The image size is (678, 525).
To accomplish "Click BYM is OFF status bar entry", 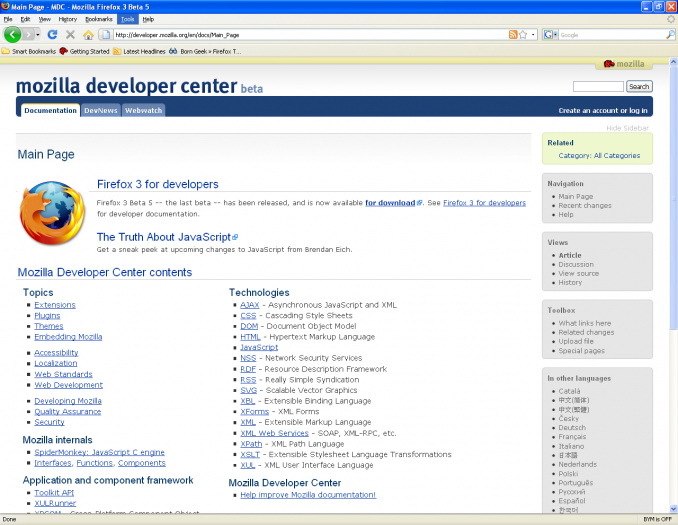I will (657, 519).
